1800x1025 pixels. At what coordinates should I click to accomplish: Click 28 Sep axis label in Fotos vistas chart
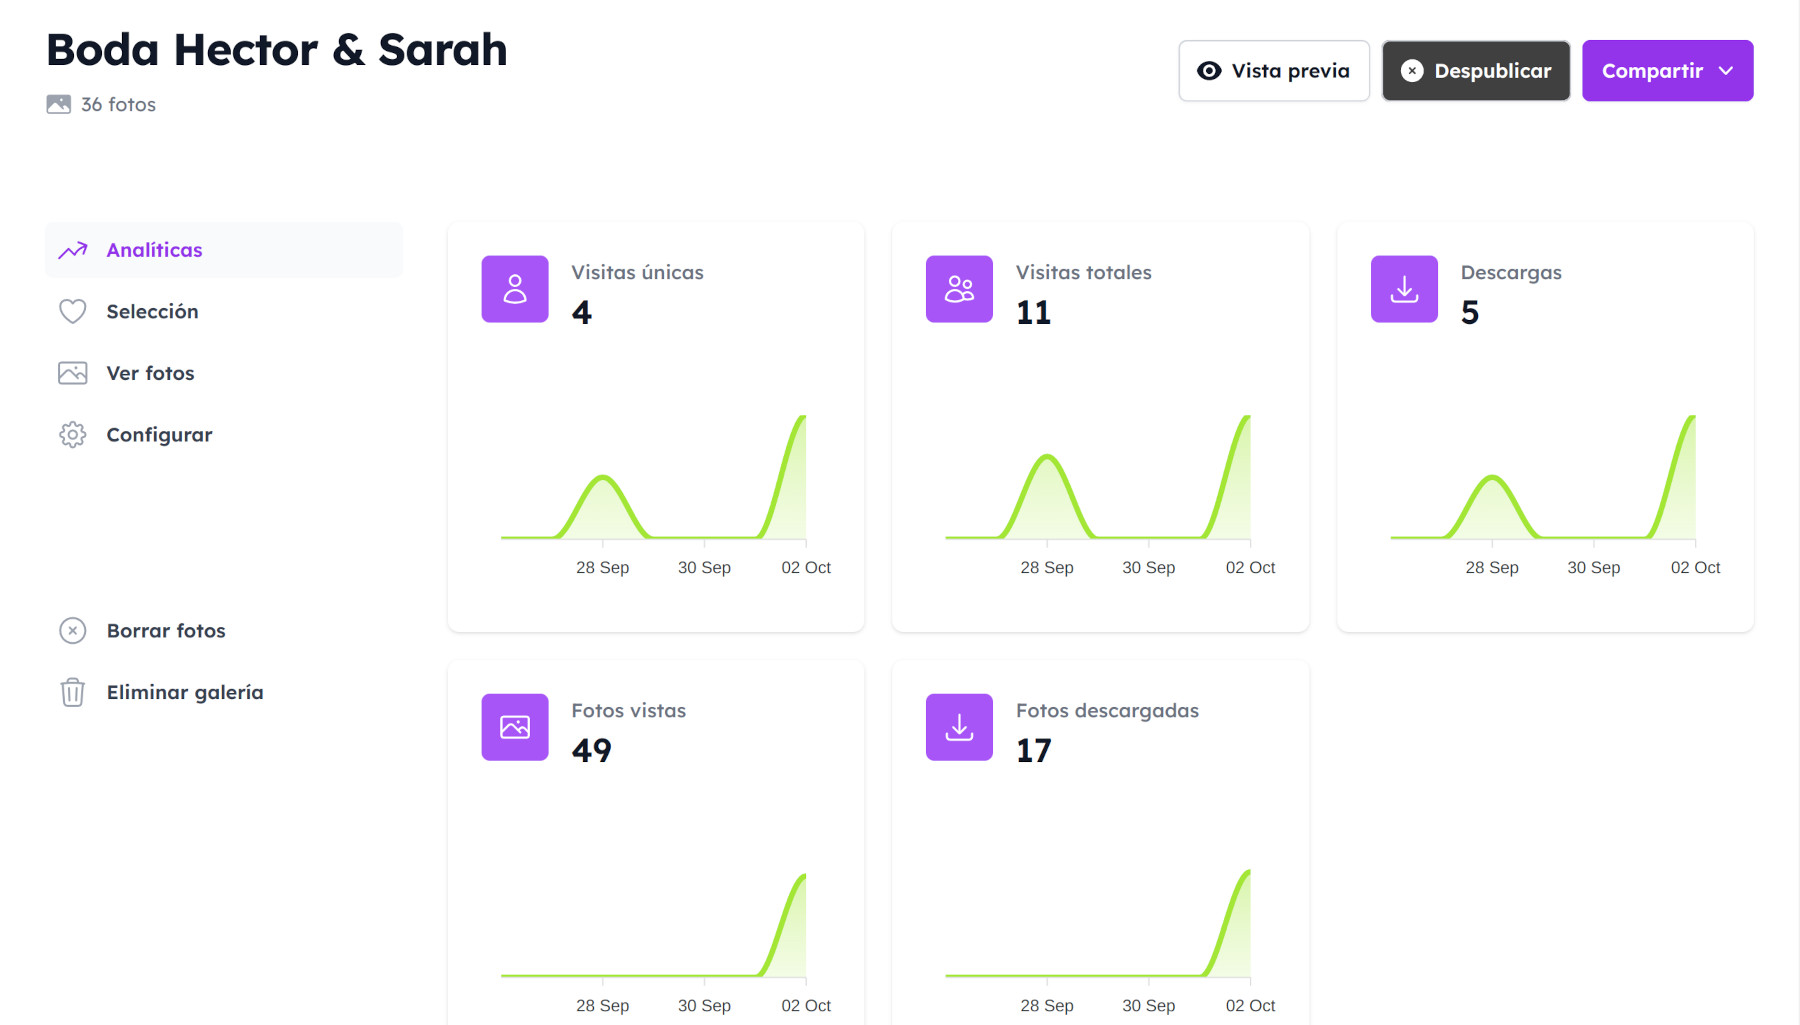click(603, 1005)
